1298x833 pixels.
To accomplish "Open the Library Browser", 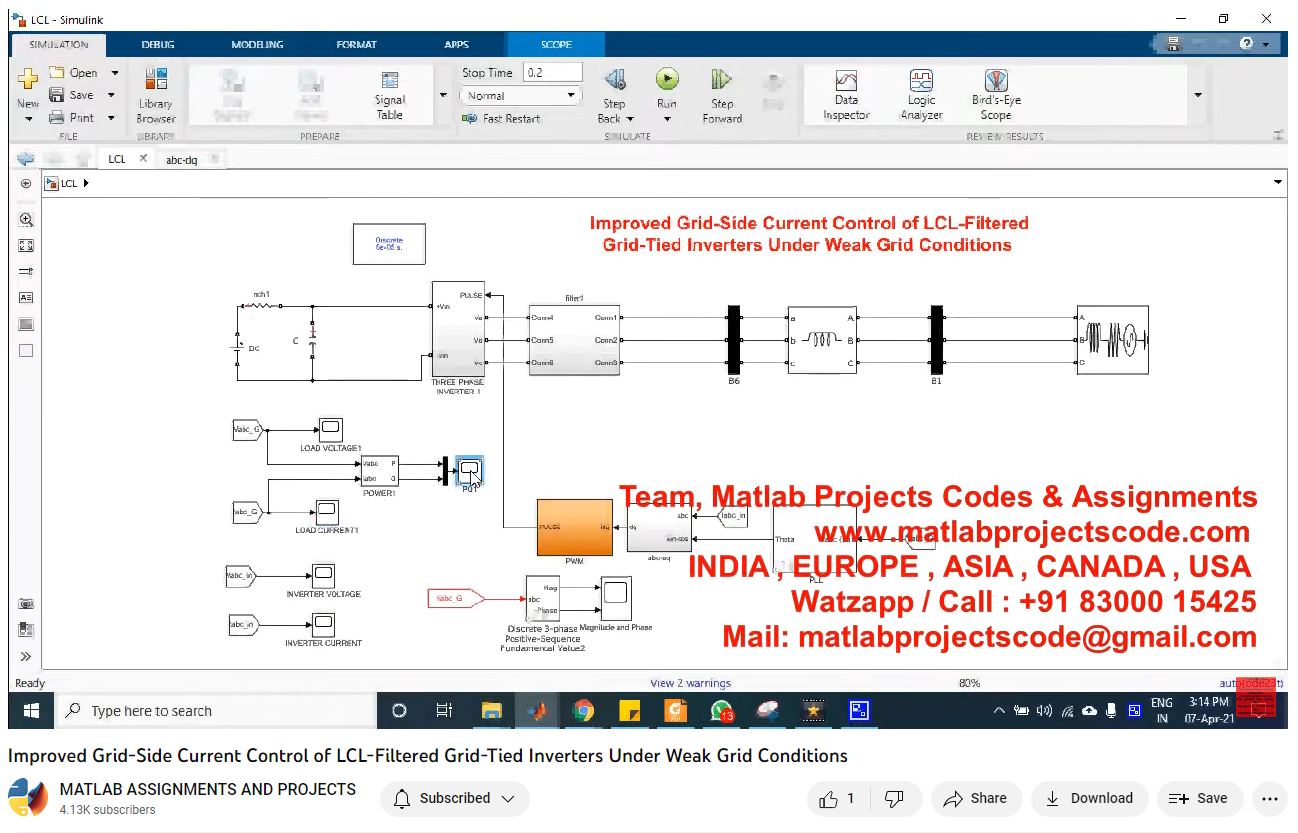I will click(155, 95).
